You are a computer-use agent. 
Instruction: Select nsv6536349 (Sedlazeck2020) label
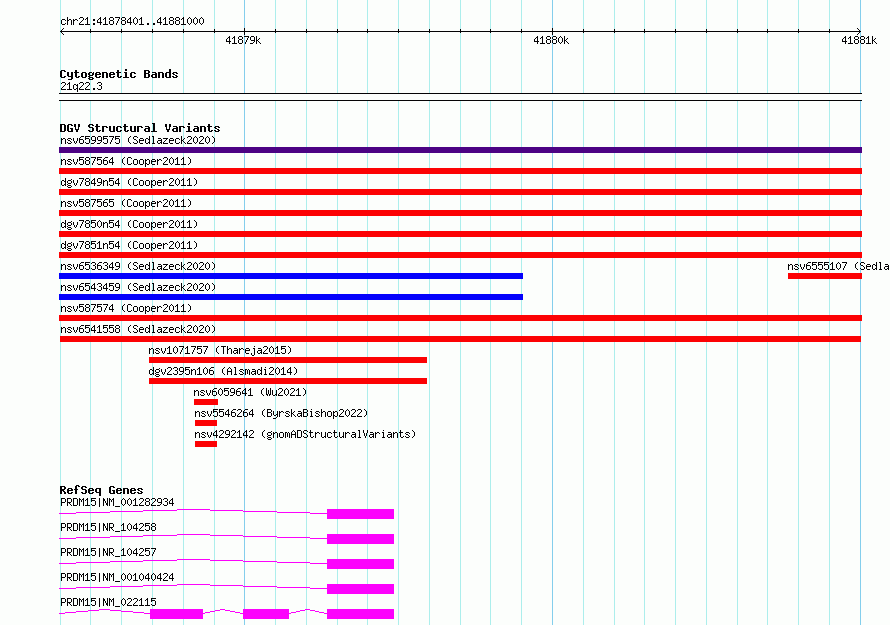[x=138, y=266]
